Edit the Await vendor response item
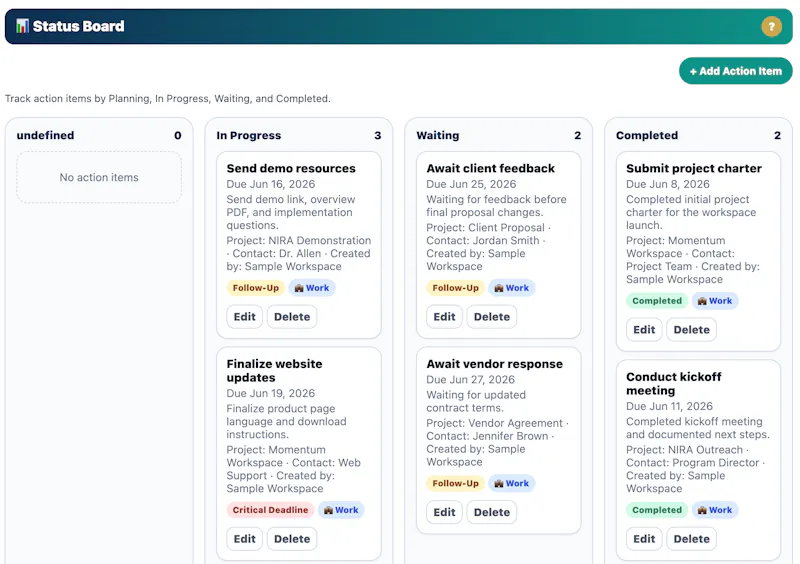 (444, 512)
